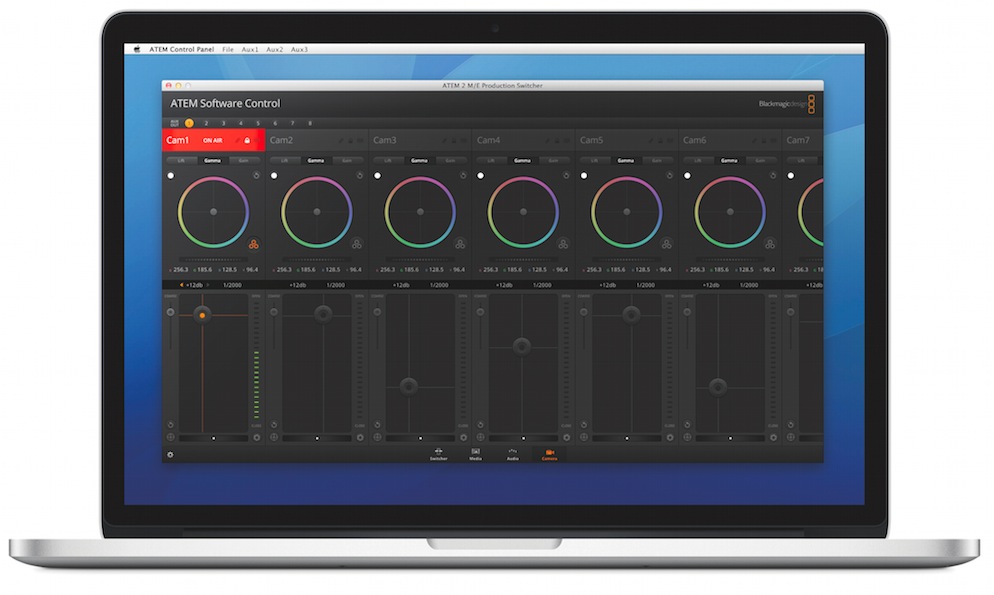The width and height of the screenshot is (994, 595).
Task: Click the lock toggle on Cam1 header
Action: click(246, 140)
